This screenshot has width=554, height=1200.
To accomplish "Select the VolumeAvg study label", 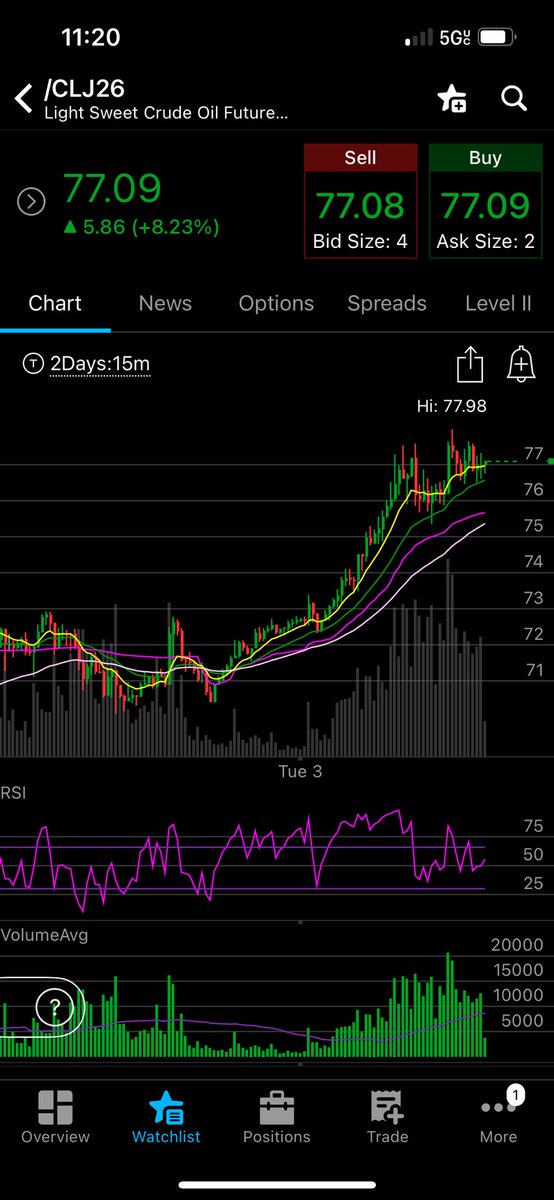I will [43, 934].
